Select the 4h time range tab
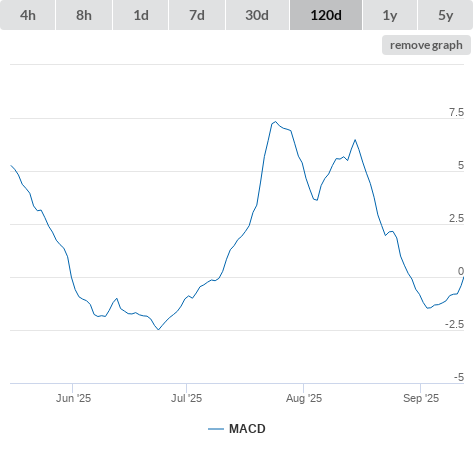Viewport: 474px width, 455px height. tap(28, 15)
